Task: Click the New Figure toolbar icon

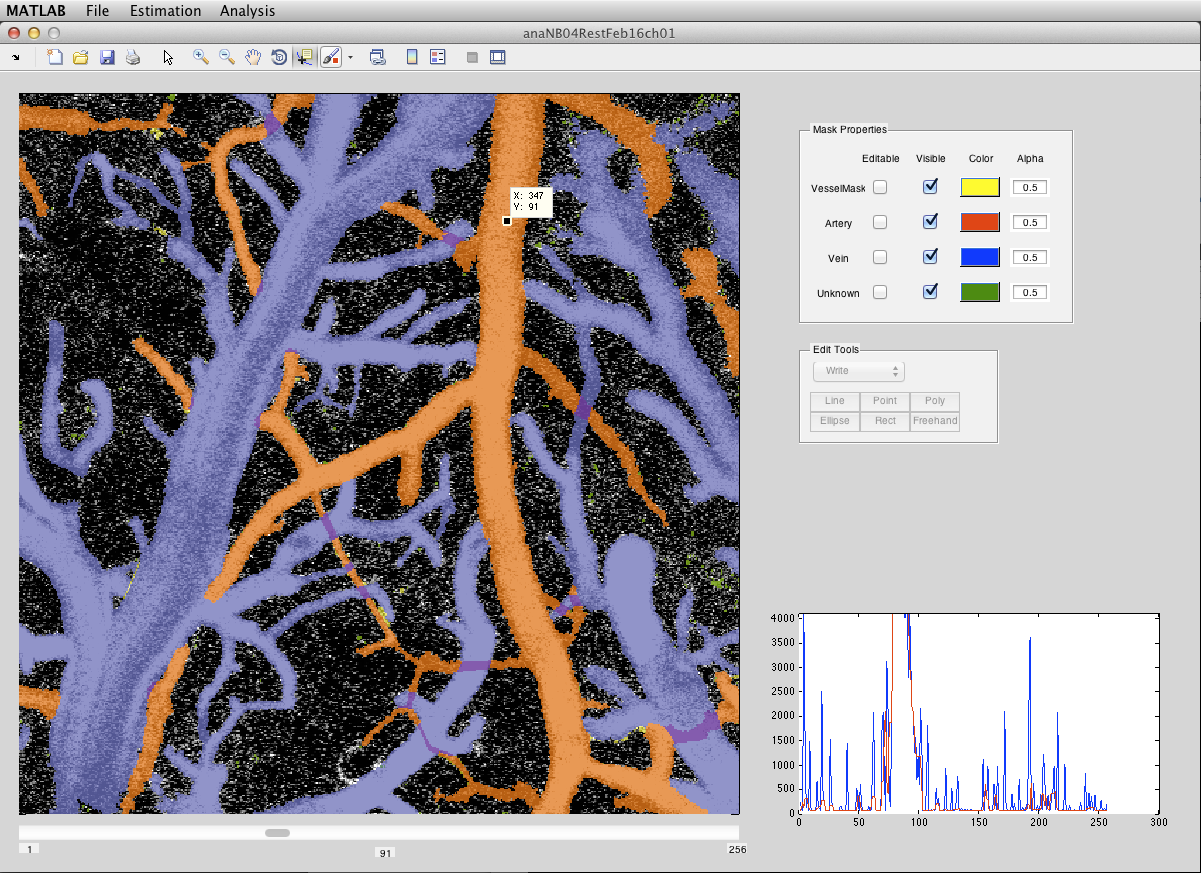Action: click(x=55, y=57)
